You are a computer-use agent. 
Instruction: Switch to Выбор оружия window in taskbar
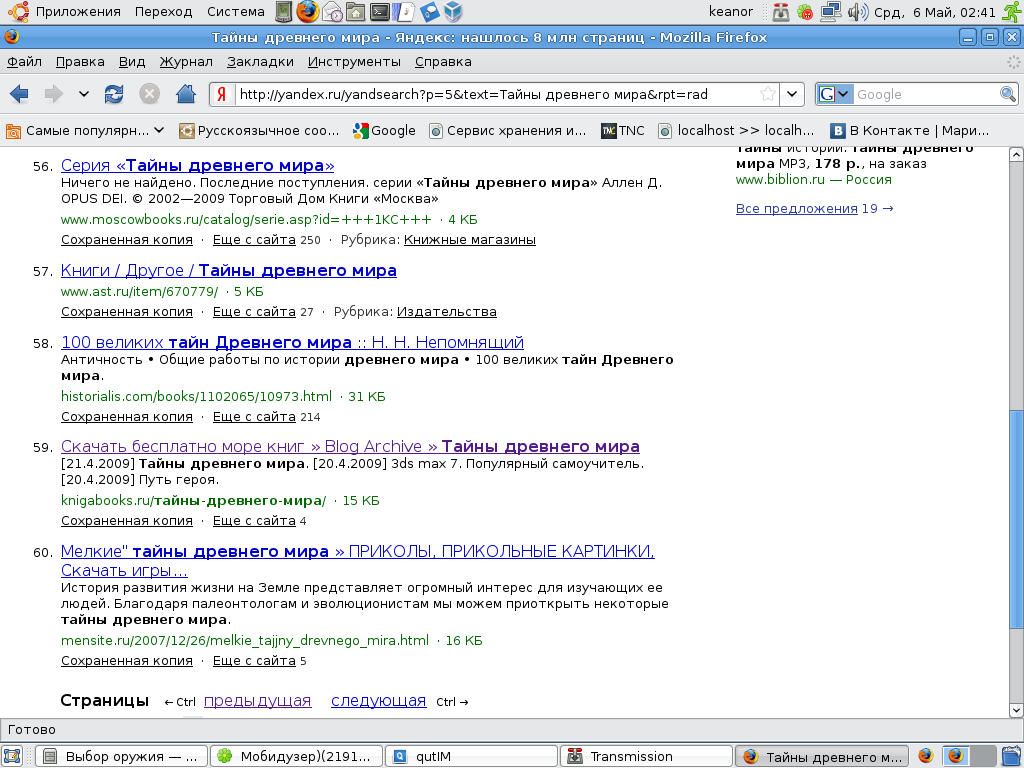121,756
